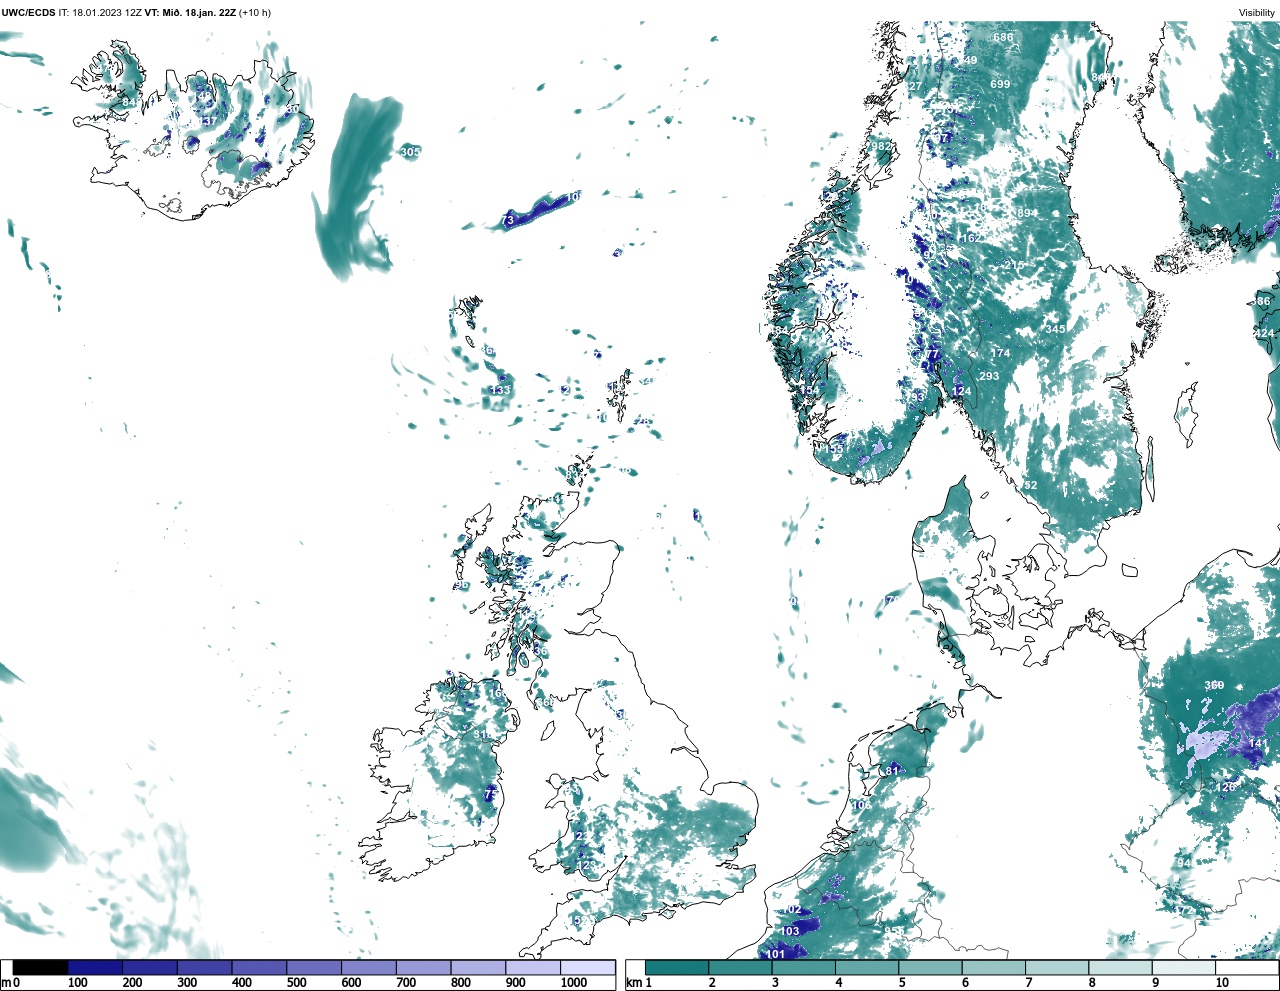Viewport: 1280px width, 991px height.
Task: Choose the 500–600 m legend color
Action: 314,968
